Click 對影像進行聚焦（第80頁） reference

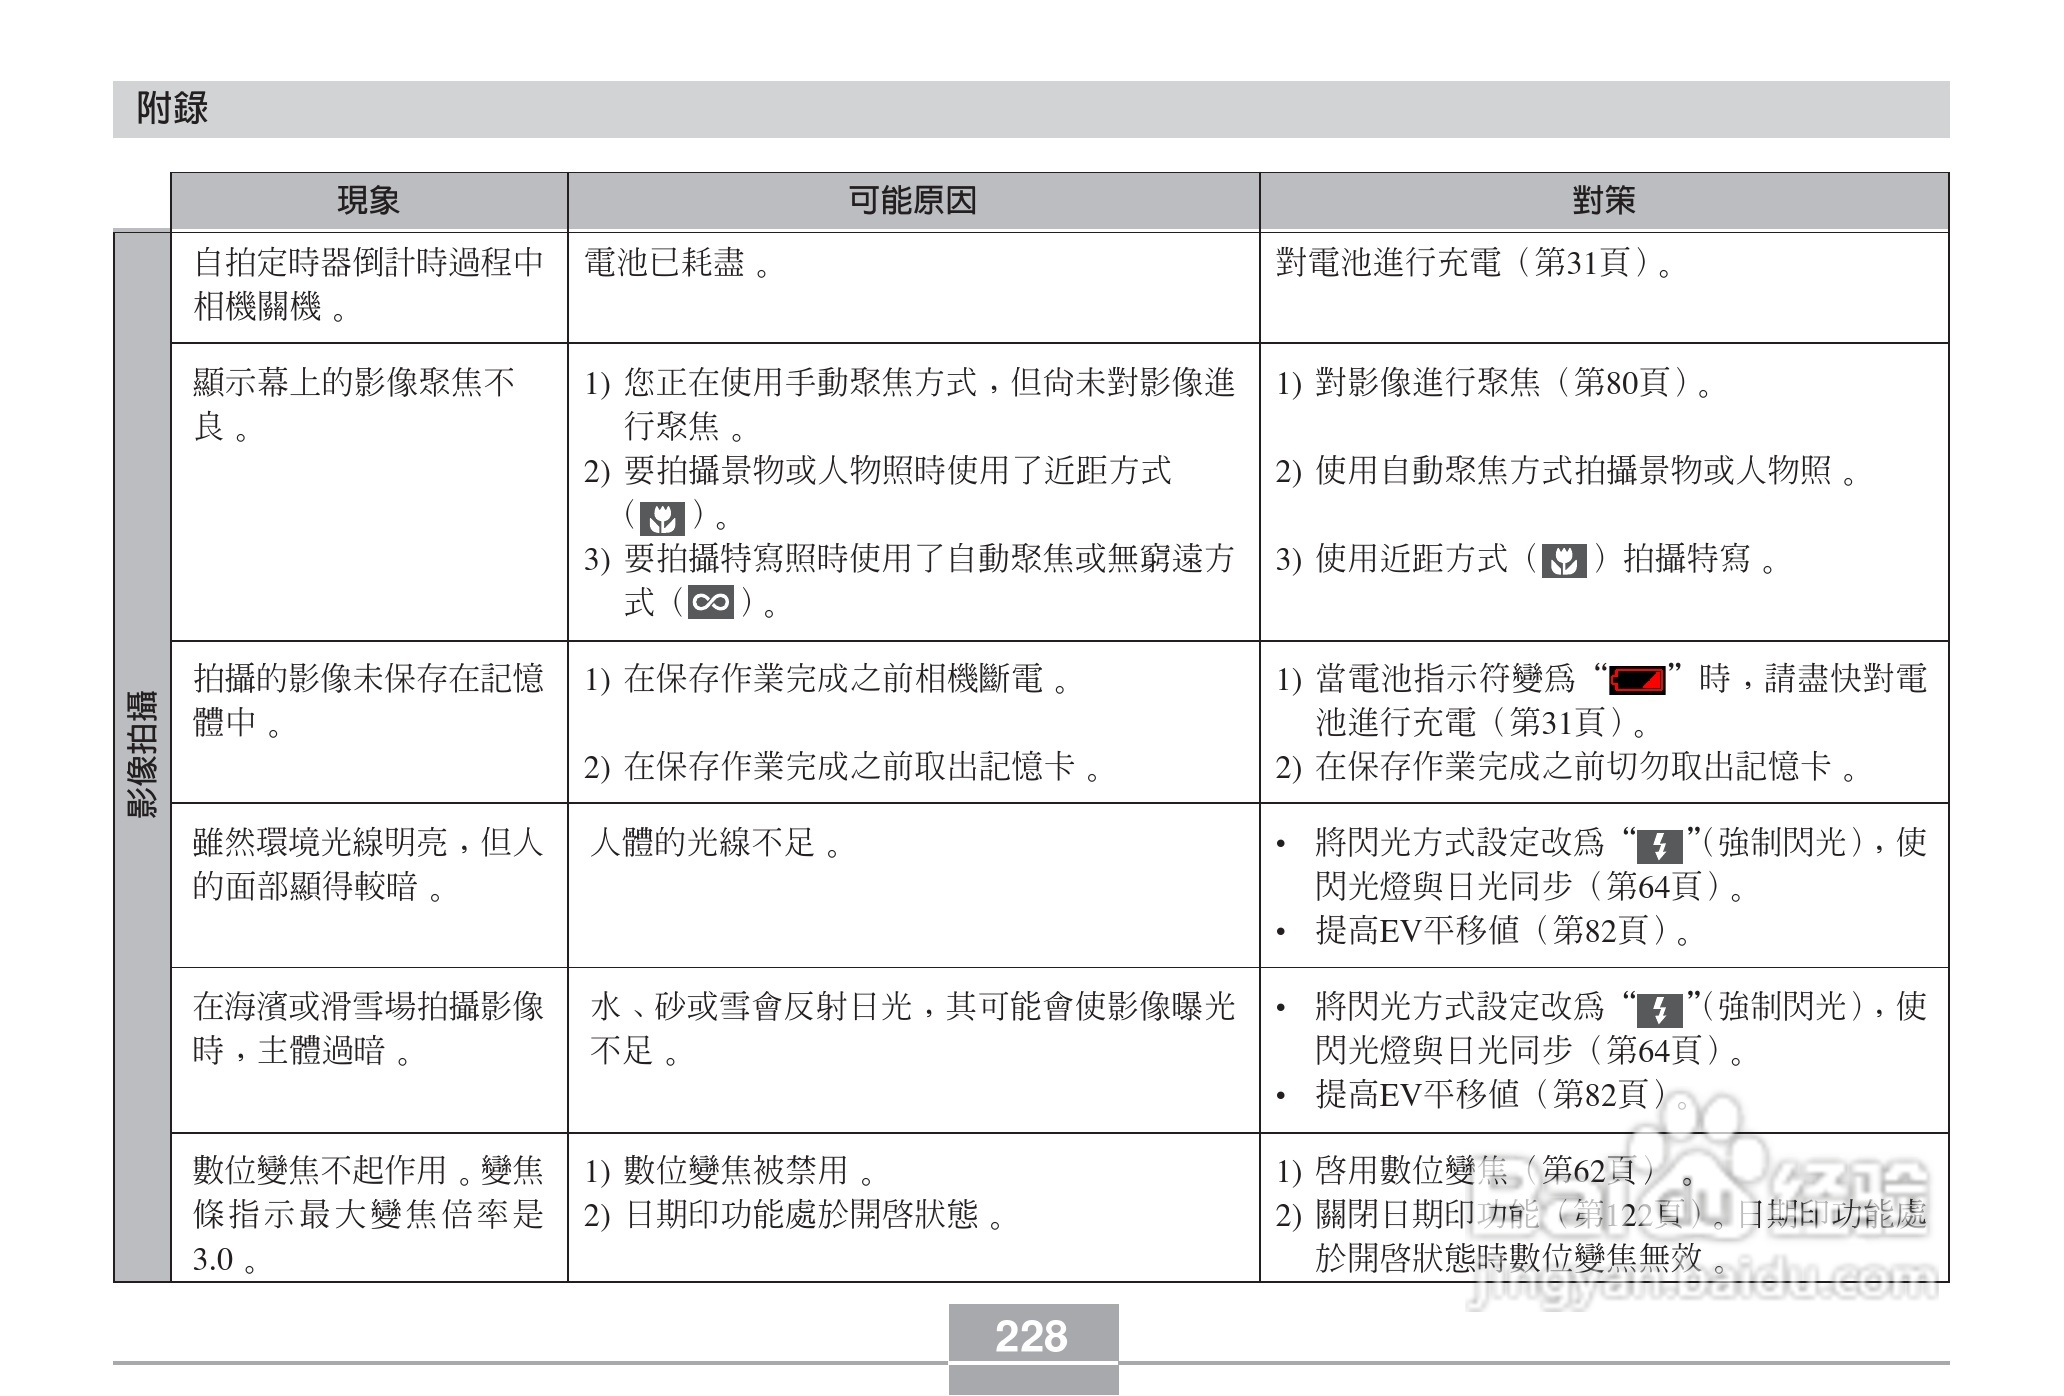point(1500,382)
